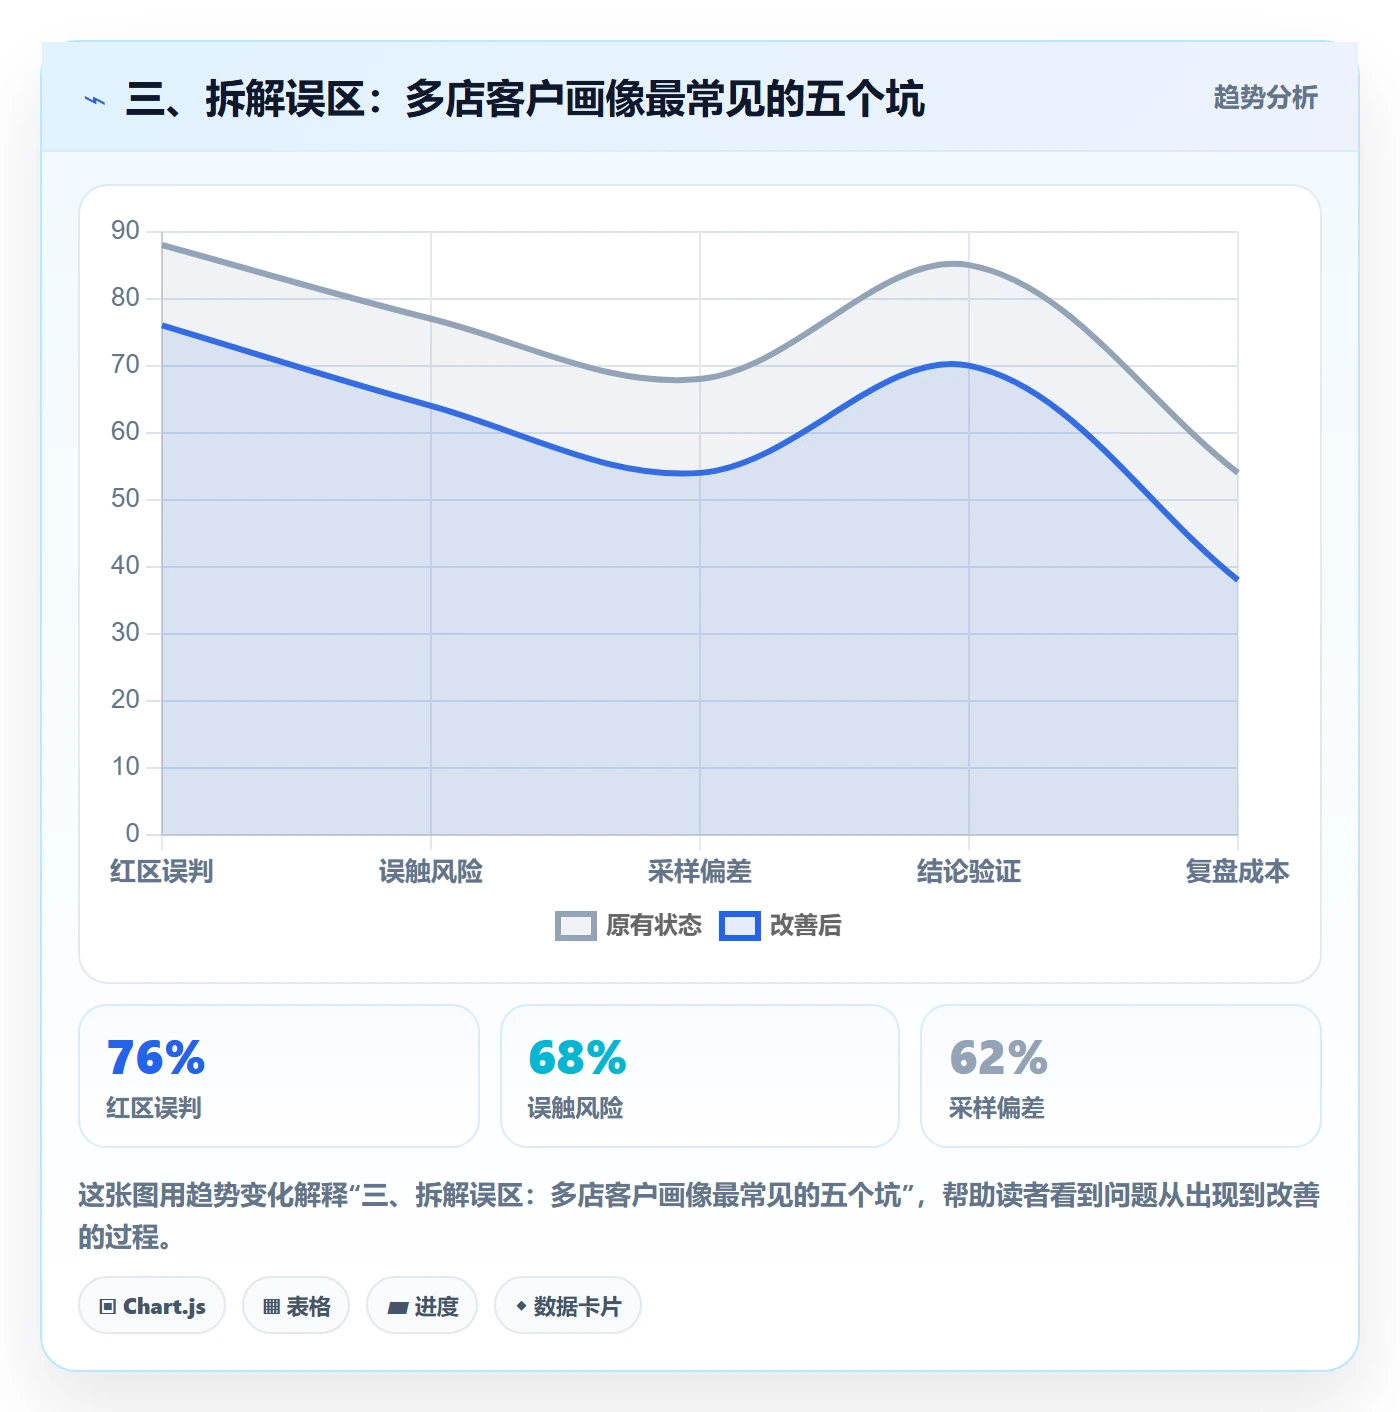Click the 改善后 legend label

[x=805, y=926]
